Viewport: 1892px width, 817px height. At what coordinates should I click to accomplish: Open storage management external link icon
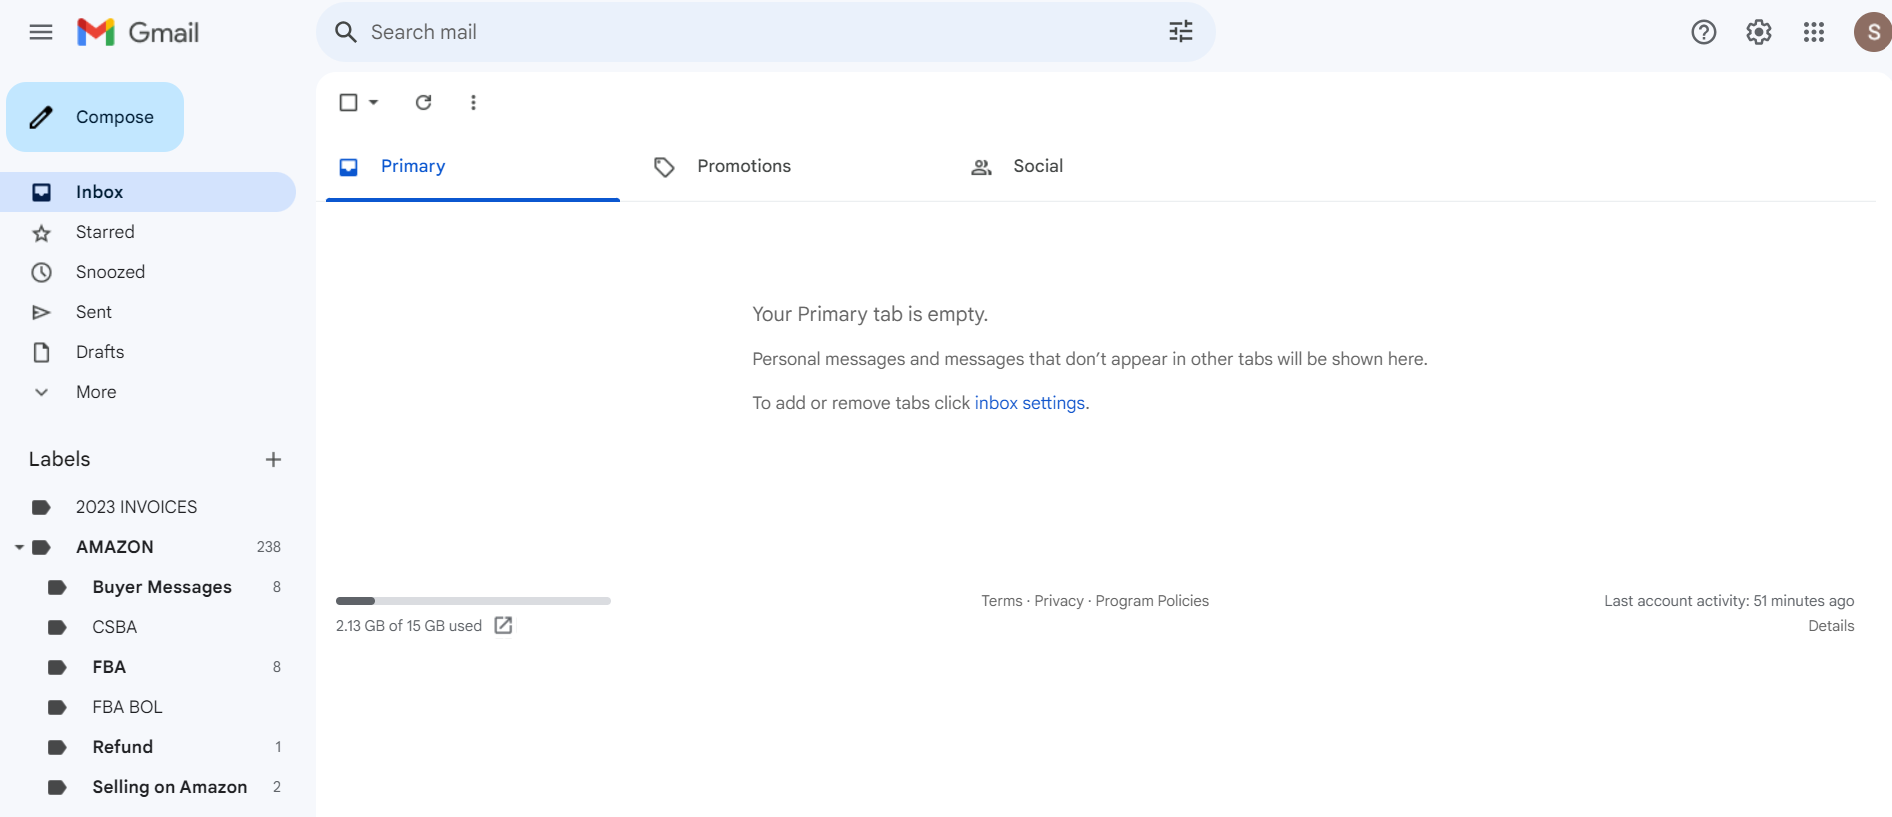pos(504,625)
